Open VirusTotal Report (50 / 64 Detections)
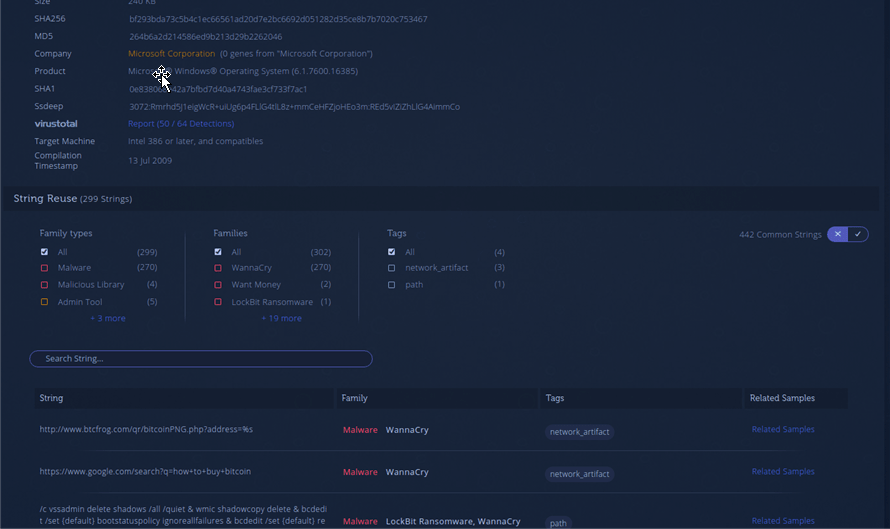The height and width of the screenshot is (529, 890). coord(181,124)
